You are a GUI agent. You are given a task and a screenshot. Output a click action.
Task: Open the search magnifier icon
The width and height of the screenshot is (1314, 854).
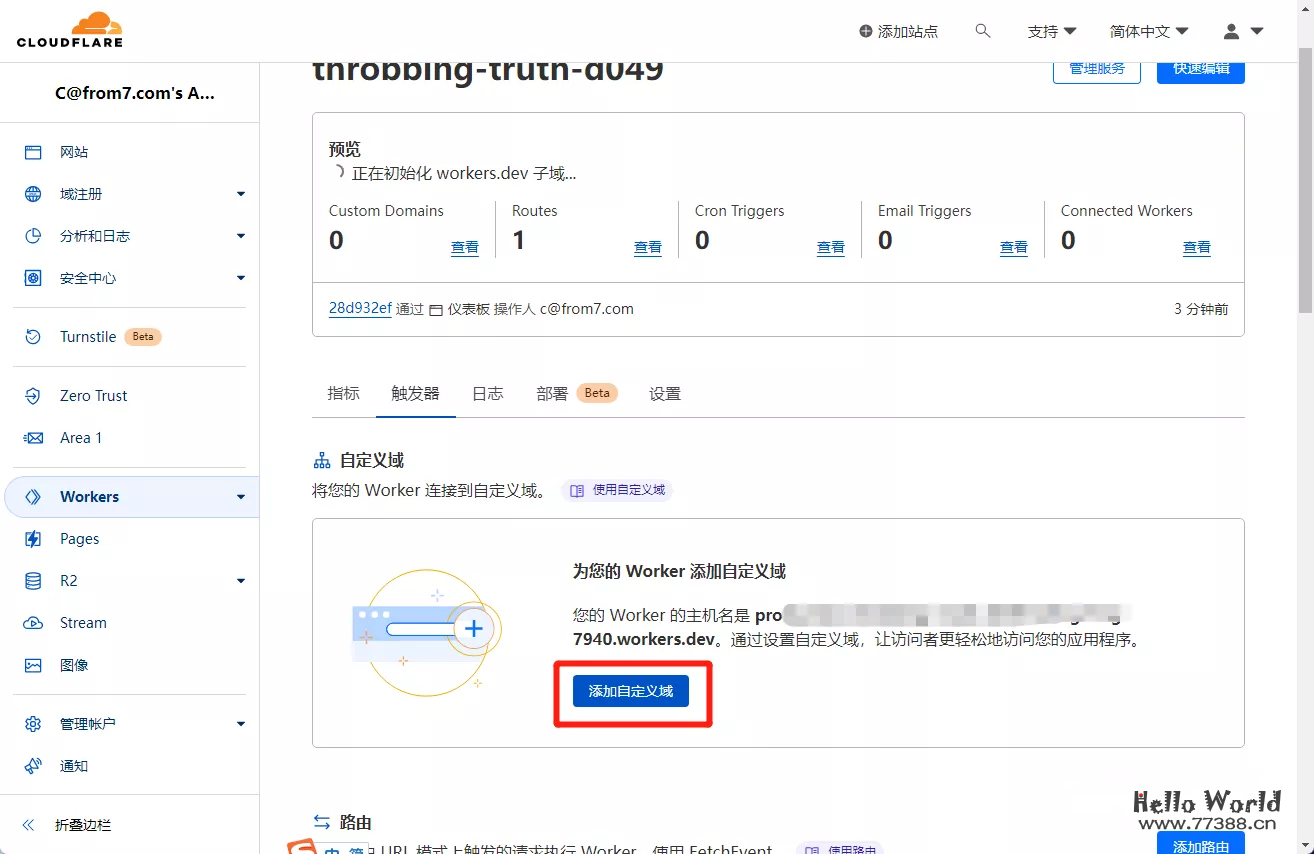point(983,30)
